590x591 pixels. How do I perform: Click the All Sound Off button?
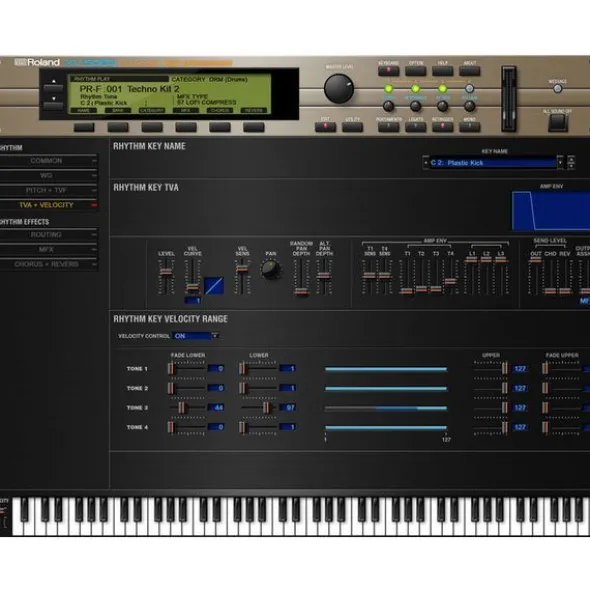tap(557, 122)
